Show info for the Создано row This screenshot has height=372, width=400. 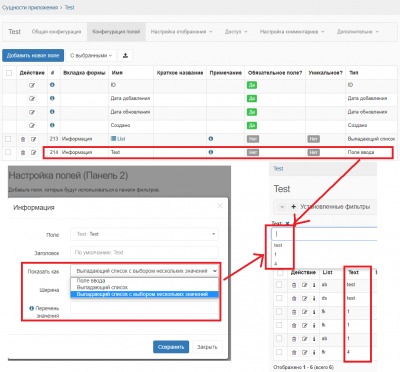pyautogui.click(x=52, y=125)
